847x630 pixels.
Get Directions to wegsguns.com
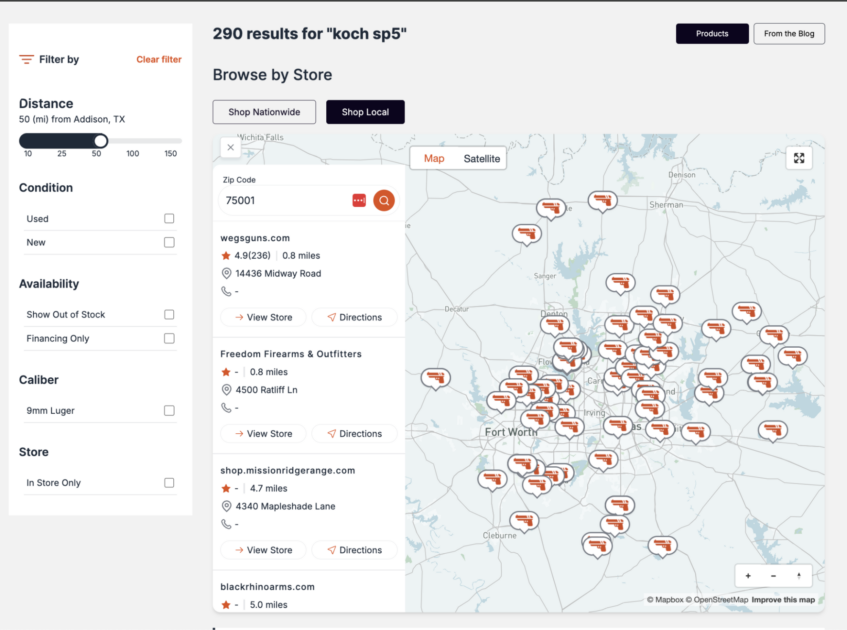[x=354, y=317]
